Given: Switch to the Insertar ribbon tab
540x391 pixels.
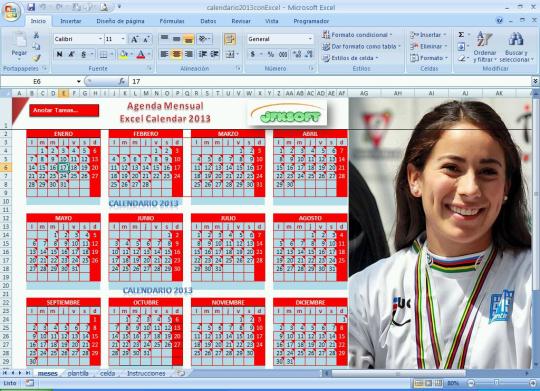Looking at the screenshot, I should pos(71,21).
